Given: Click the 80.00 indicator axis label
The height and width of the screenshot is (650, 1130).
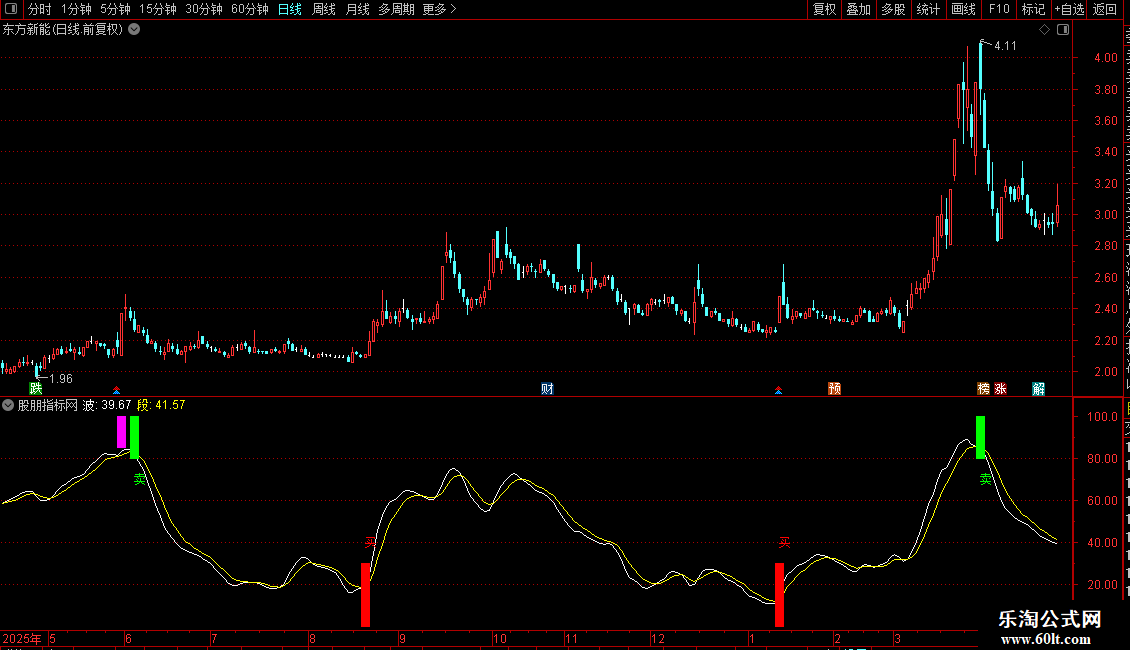Looking at the screenshot, I should pyautogui.click(x=1103, y=459).
